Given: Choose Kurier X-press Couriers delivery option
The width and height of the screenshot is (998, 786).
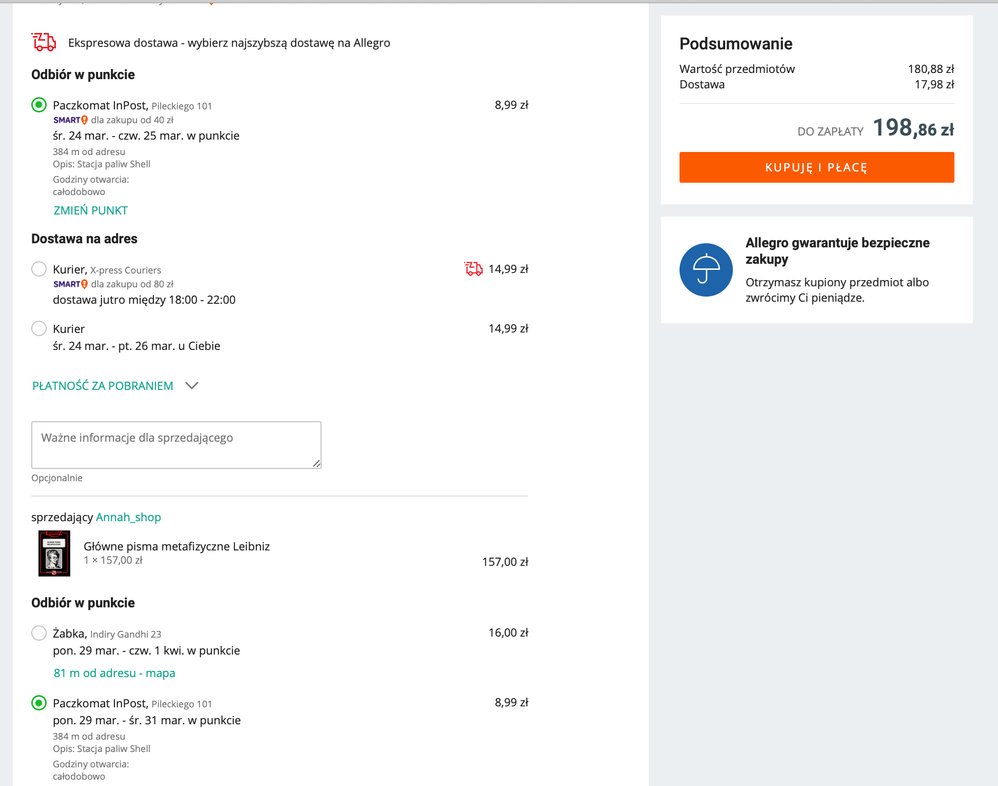Looking at the screenshot, I should click(x=39, y=269).
